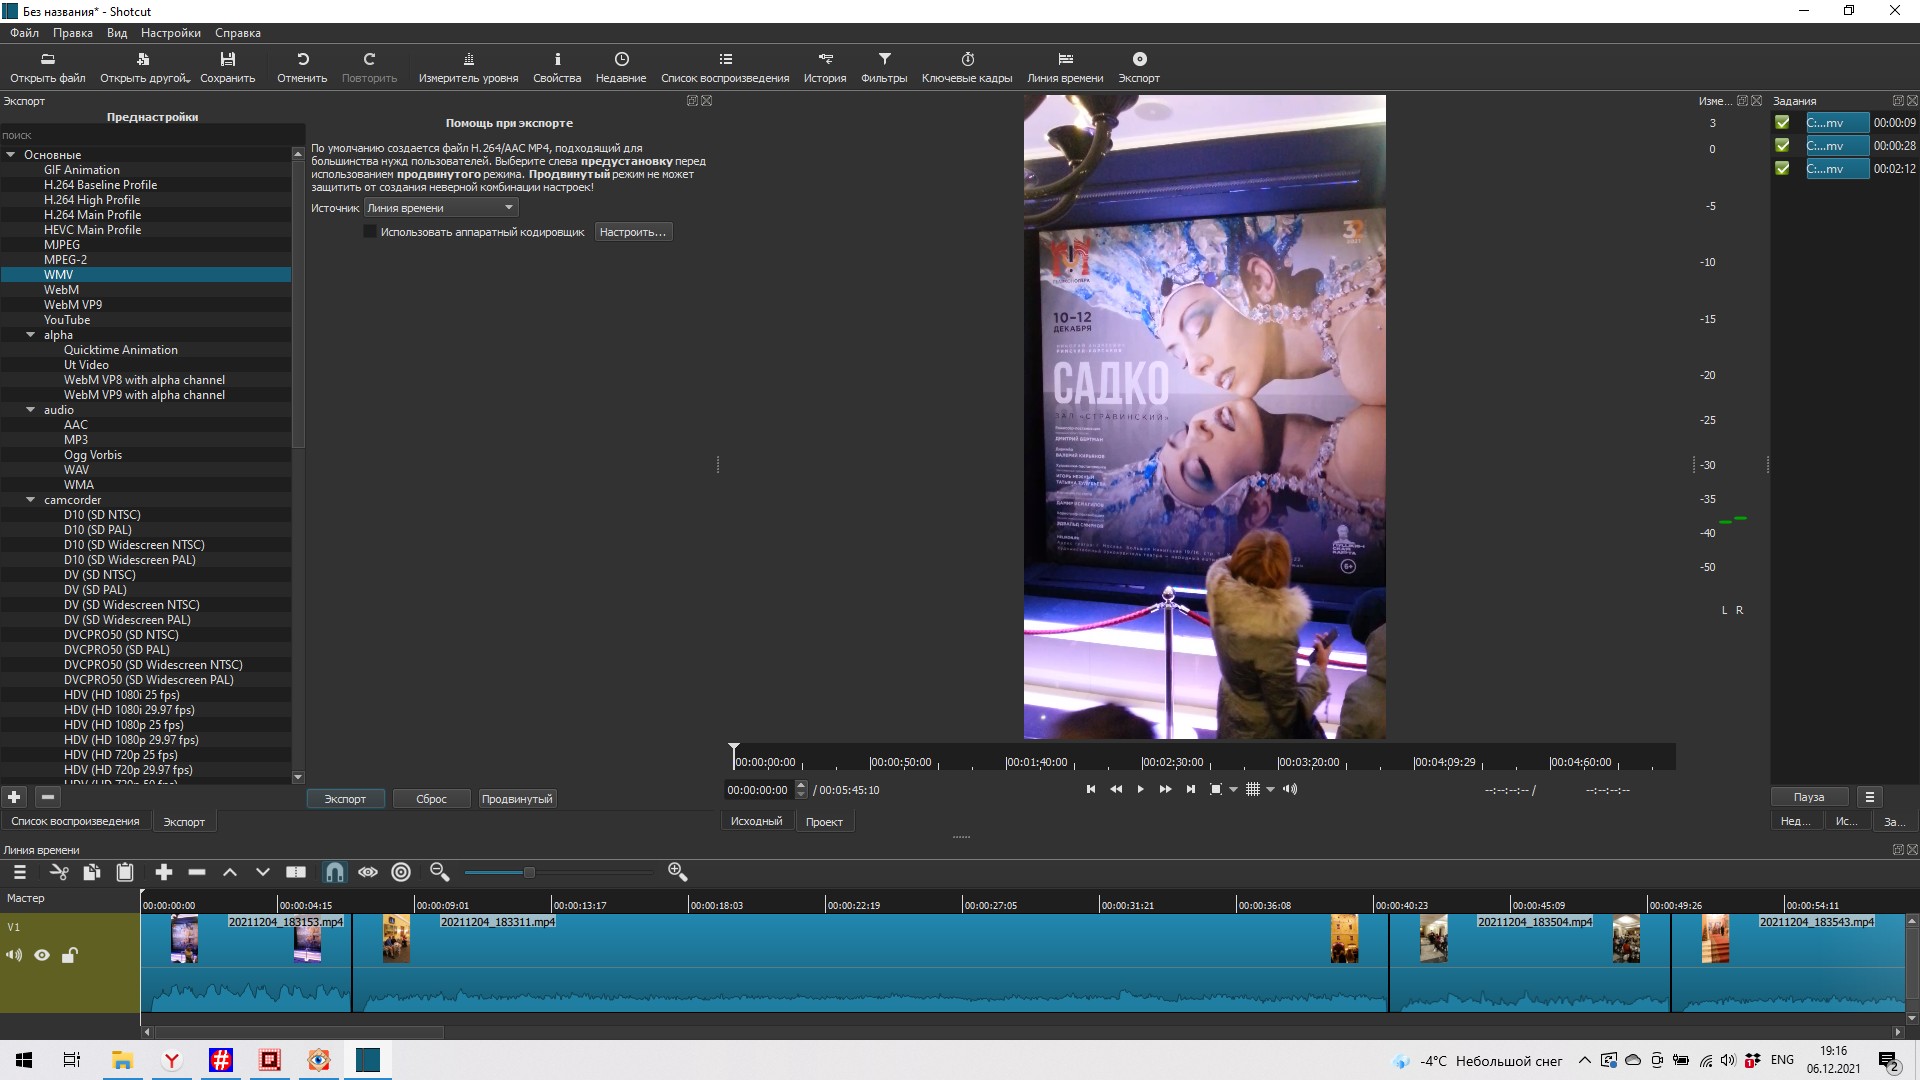Click the 20211204_183311.mp4 clip on the timeline

point(870,962)
